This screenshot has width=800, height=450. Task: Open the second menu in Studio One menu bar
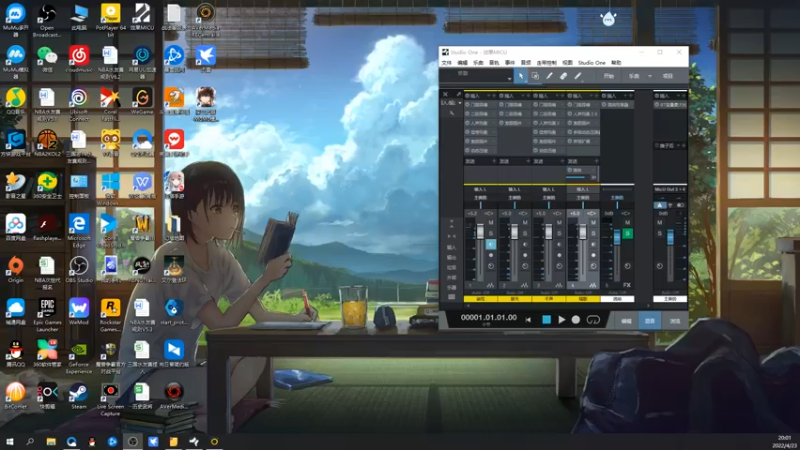pos(462,63)
